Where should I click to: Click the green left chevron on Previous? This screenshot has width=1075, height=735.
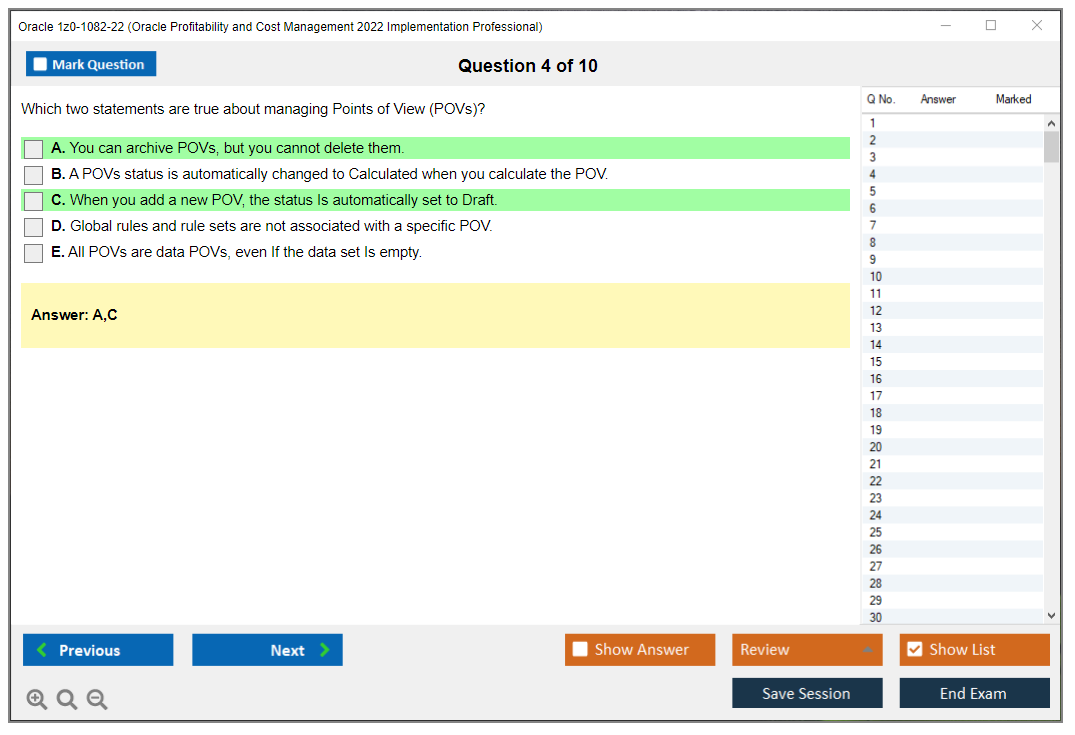coord(41,650)
